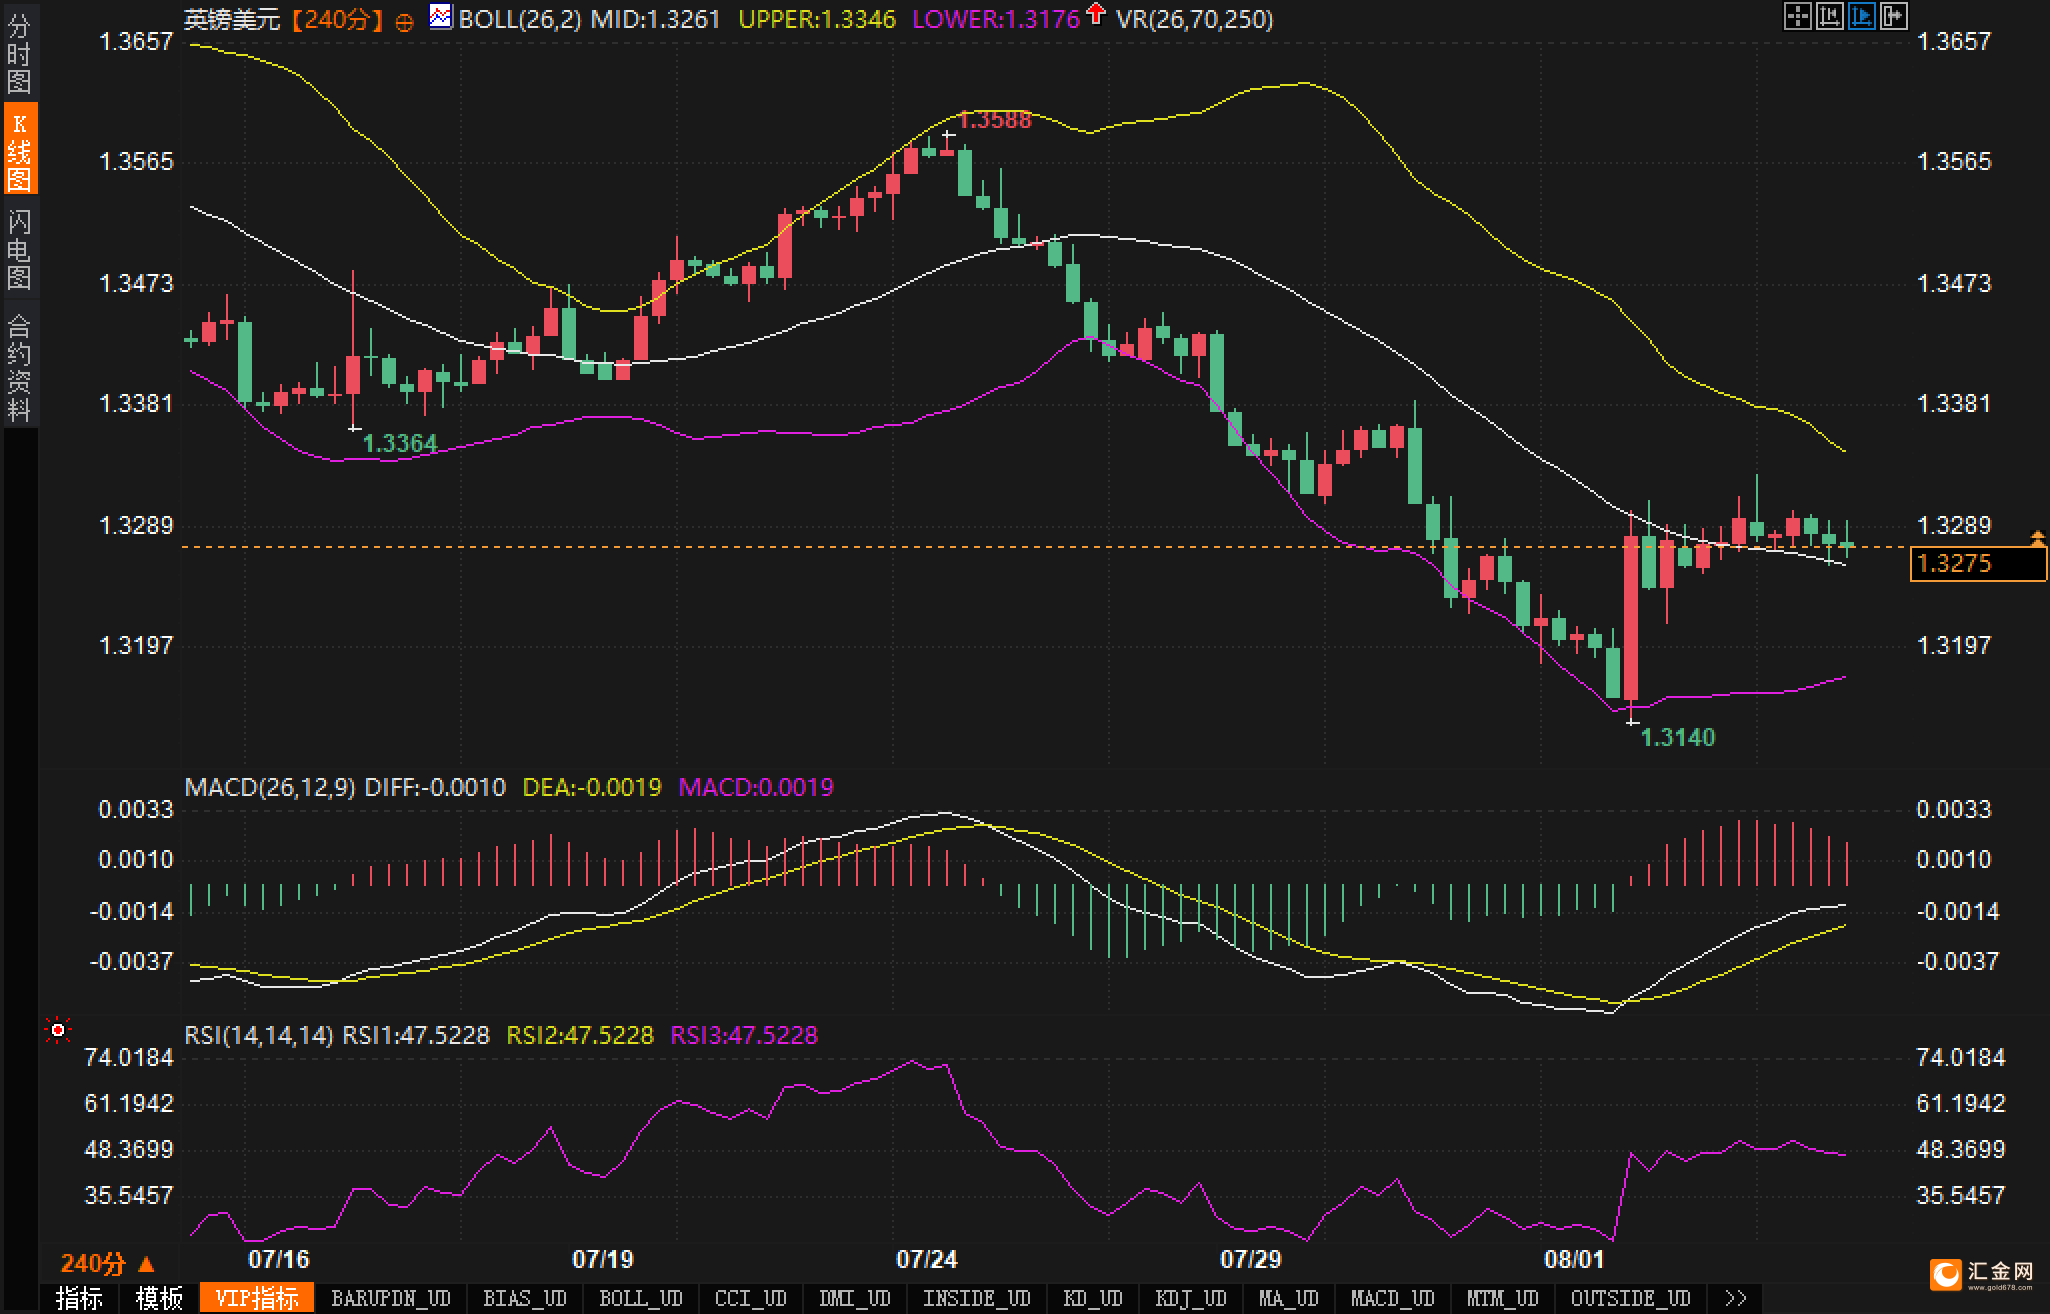The width and height of the screenshot is (2050, 1314).
Task: Click the red sun icon beside RSI panel
Action: (58, 1030)
